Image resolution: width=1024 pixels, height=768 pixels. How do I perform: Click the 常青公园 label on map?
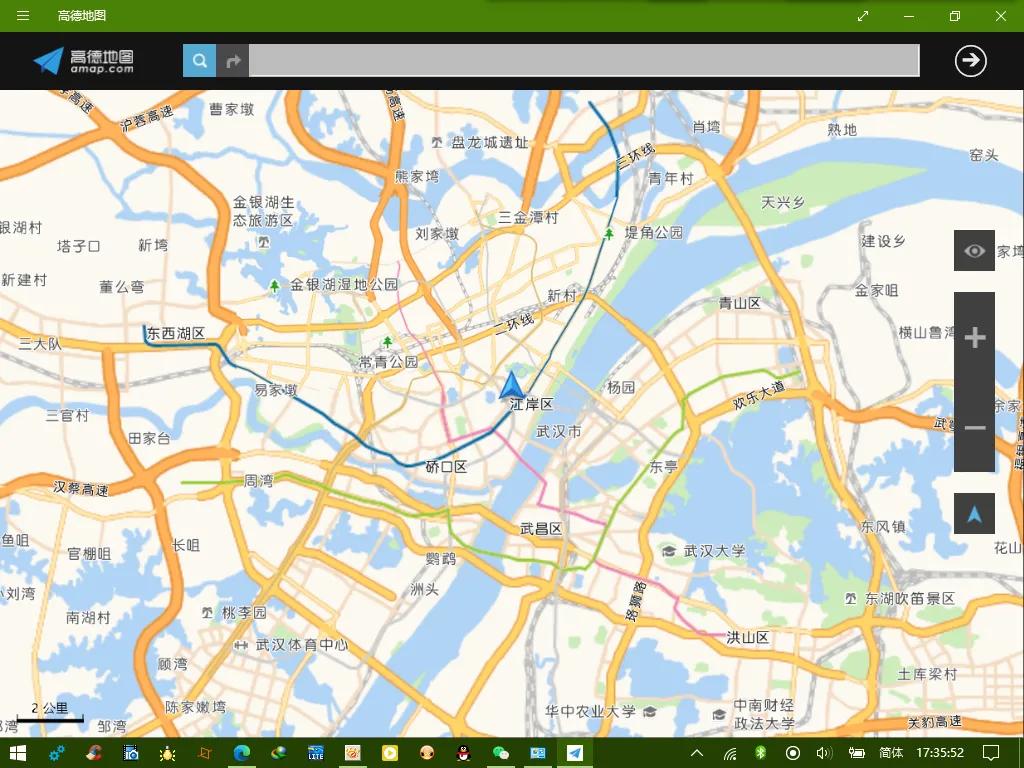pos(389,361)
